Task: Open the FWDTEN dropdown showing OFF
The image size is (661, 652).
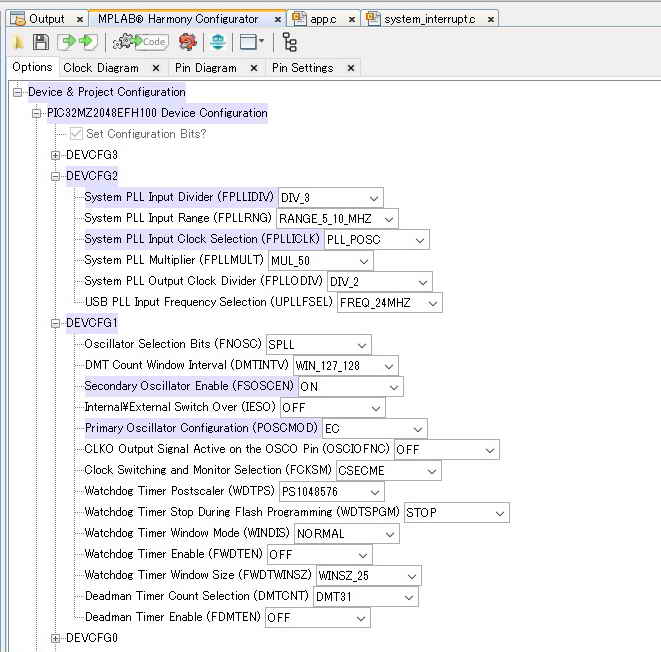Action: (x=320, y=555)
